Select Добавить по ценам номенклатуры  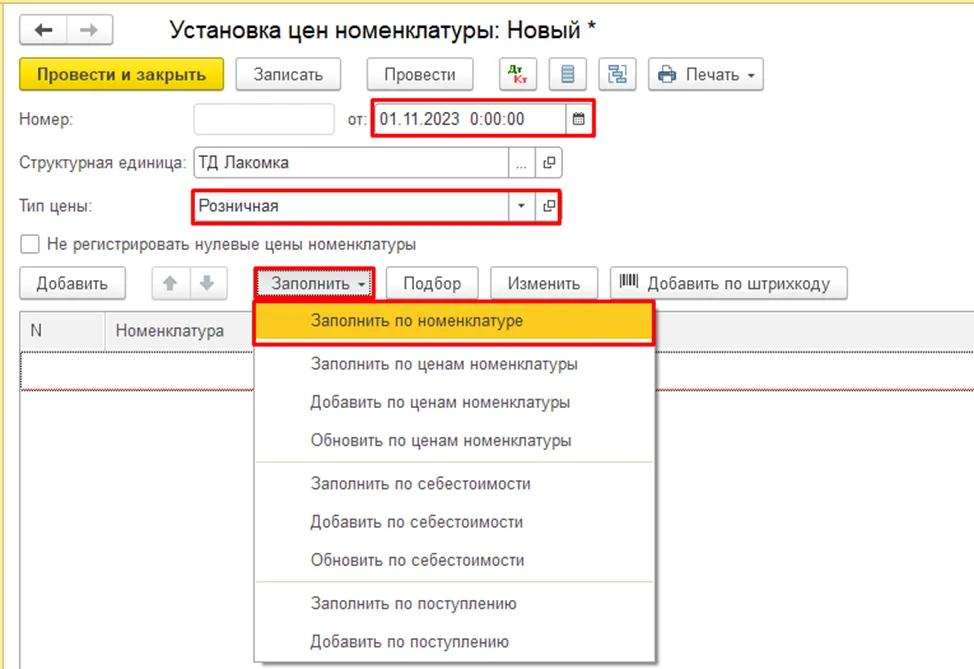coord(454,402)
